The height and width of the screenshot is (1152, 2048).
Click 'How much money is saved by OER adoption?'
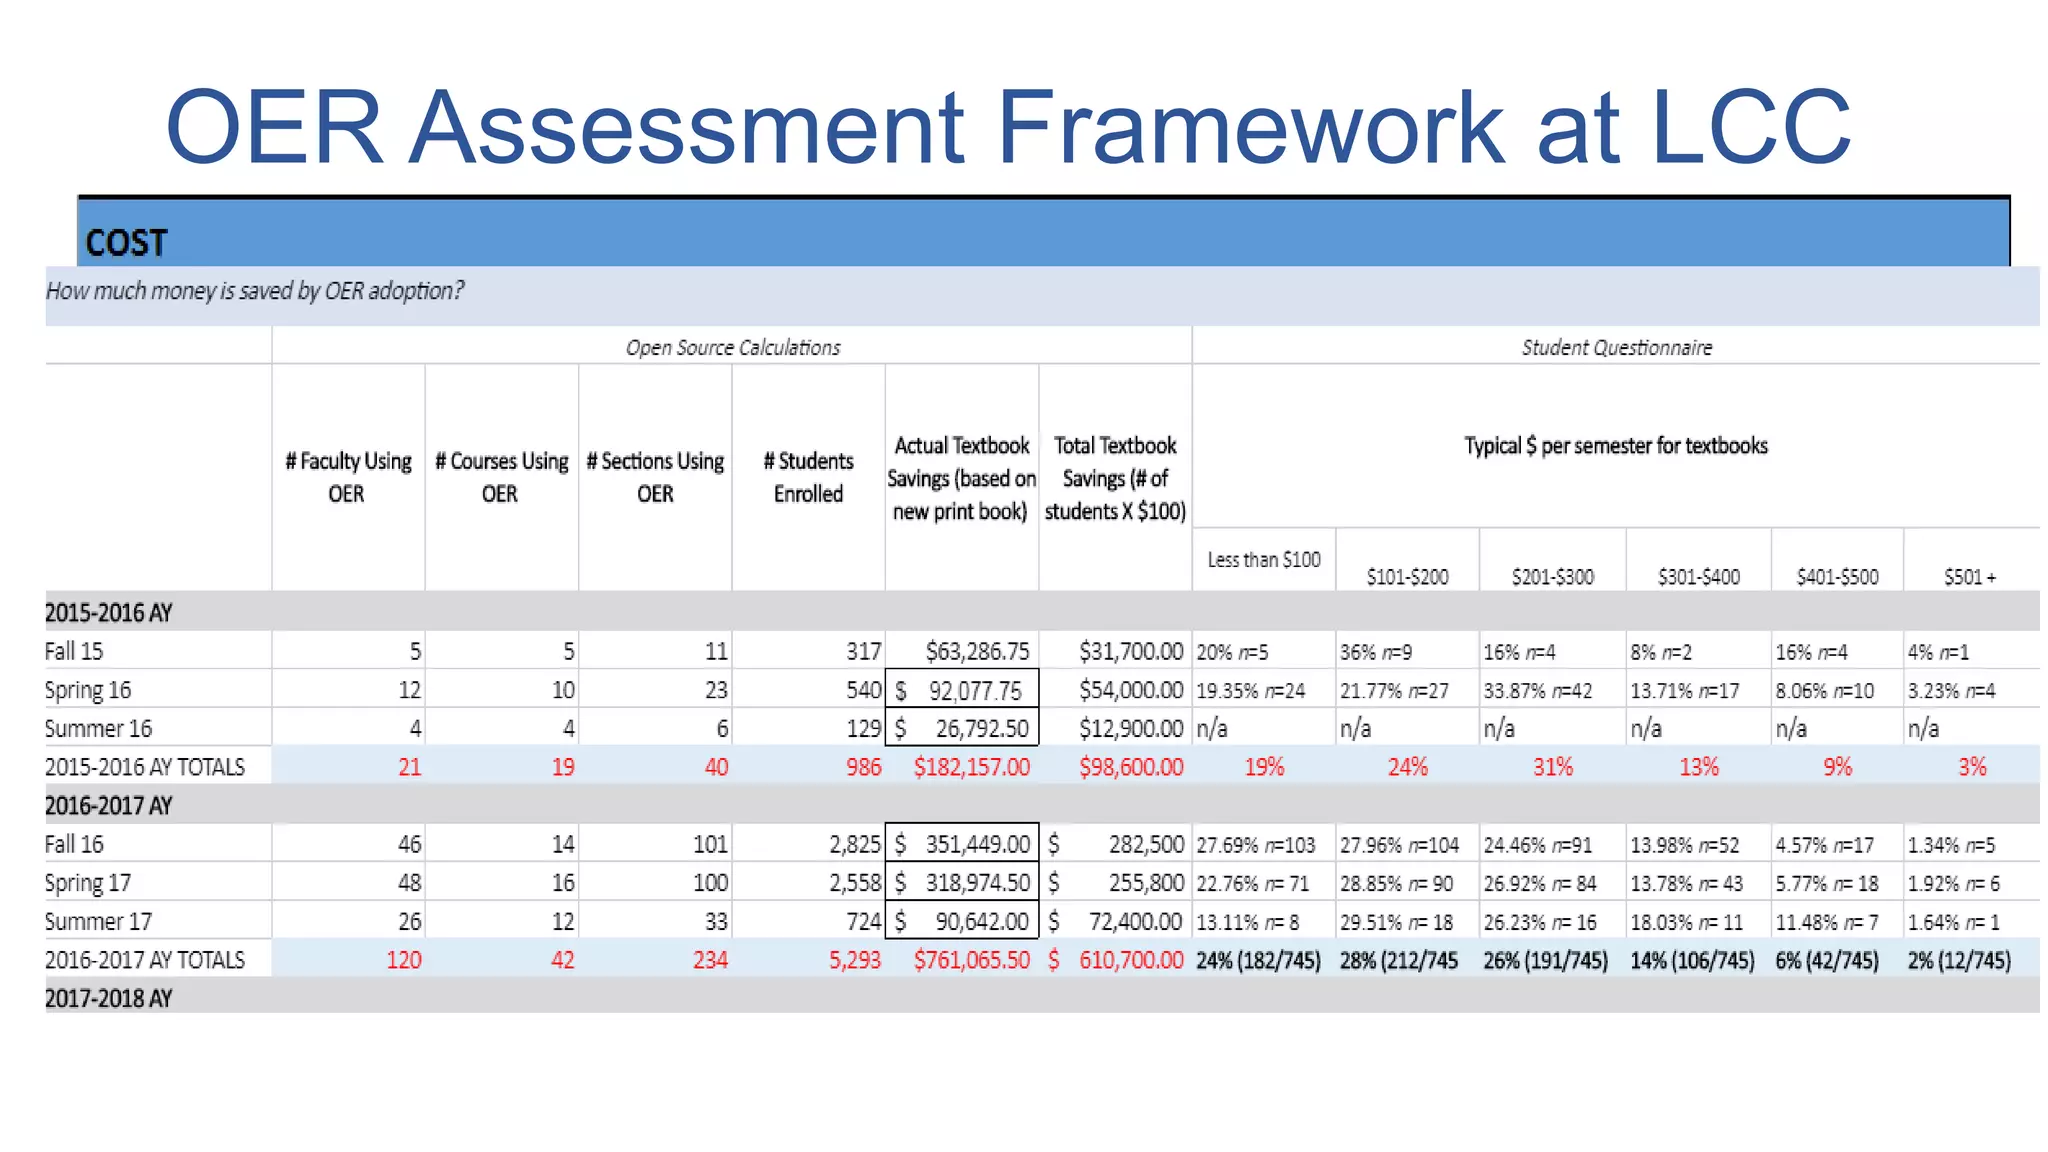(x=255, y=291)
